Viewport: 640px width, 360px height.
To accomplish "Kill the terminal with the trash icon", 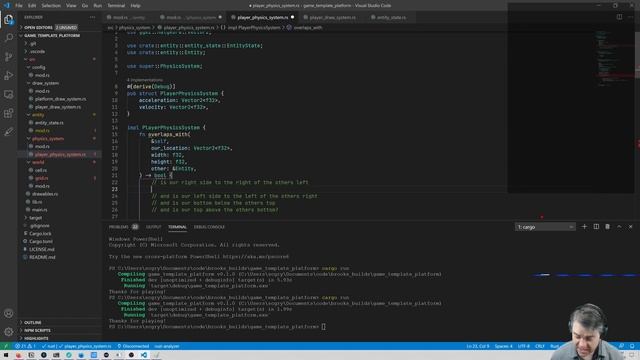I will coord(607,227).
